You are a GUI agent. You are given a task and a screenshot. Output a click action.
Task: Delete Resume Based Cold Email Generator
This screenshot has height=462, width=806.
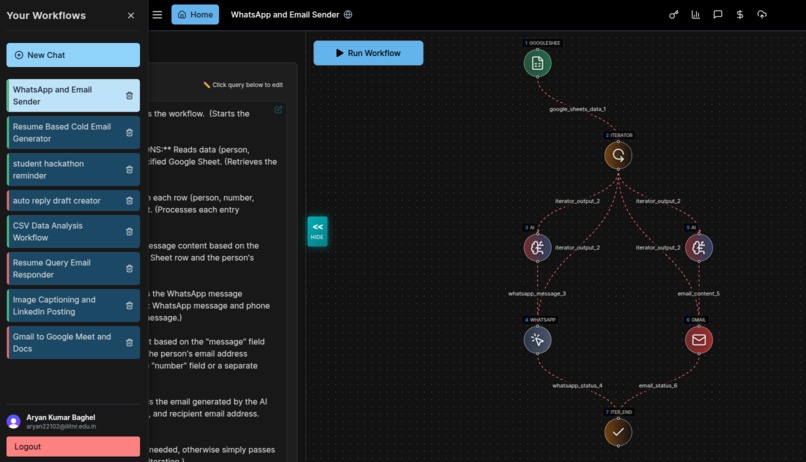click(x=130, y=133)
